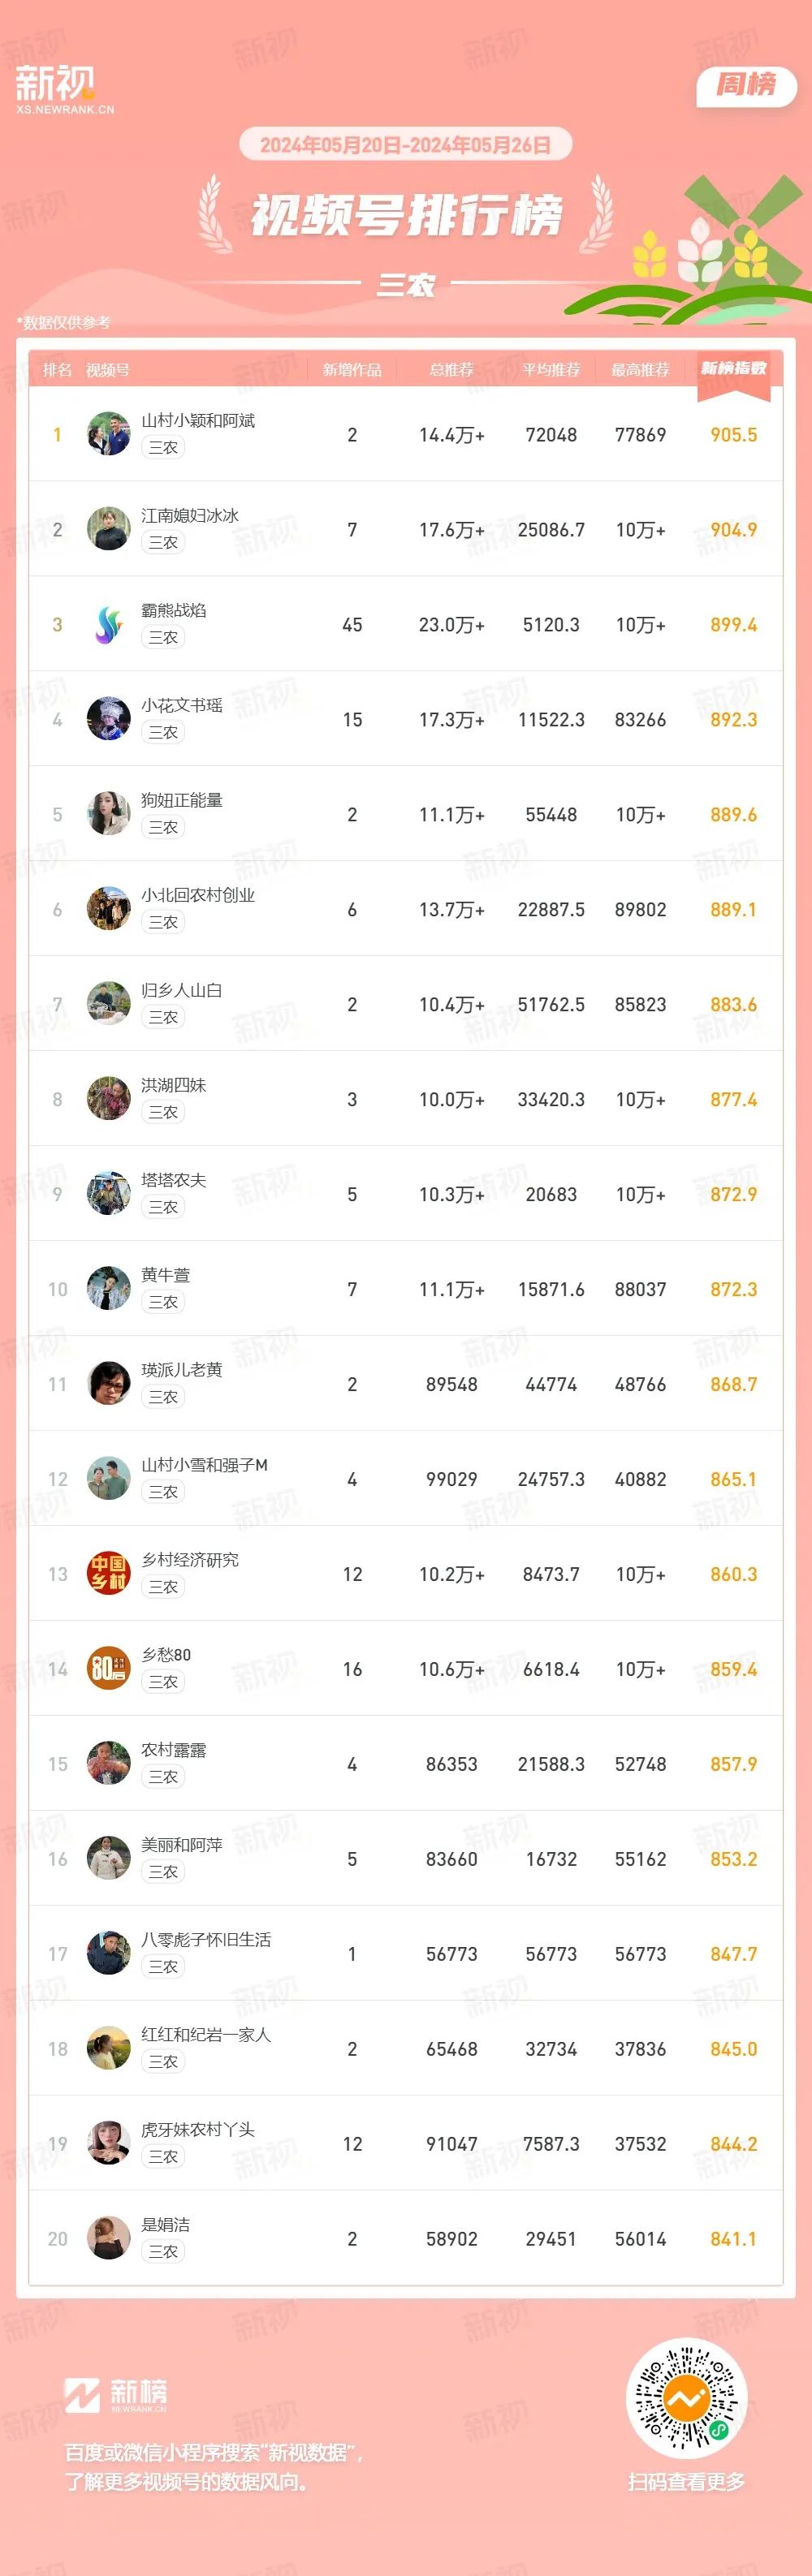Select the 乡村经济研究 red avatar icon
812x2576 pixels.
[109, 1573]
